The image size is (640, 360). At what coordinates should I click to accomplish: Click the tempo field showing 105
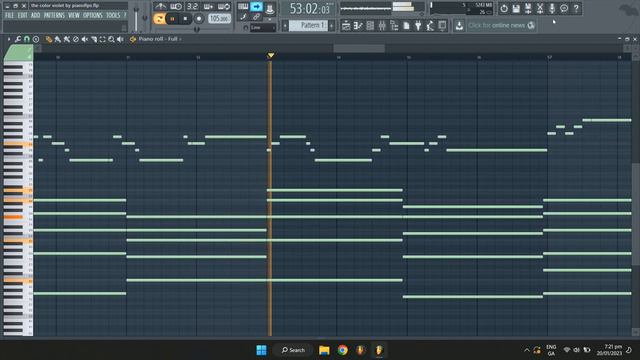point(219,19)
